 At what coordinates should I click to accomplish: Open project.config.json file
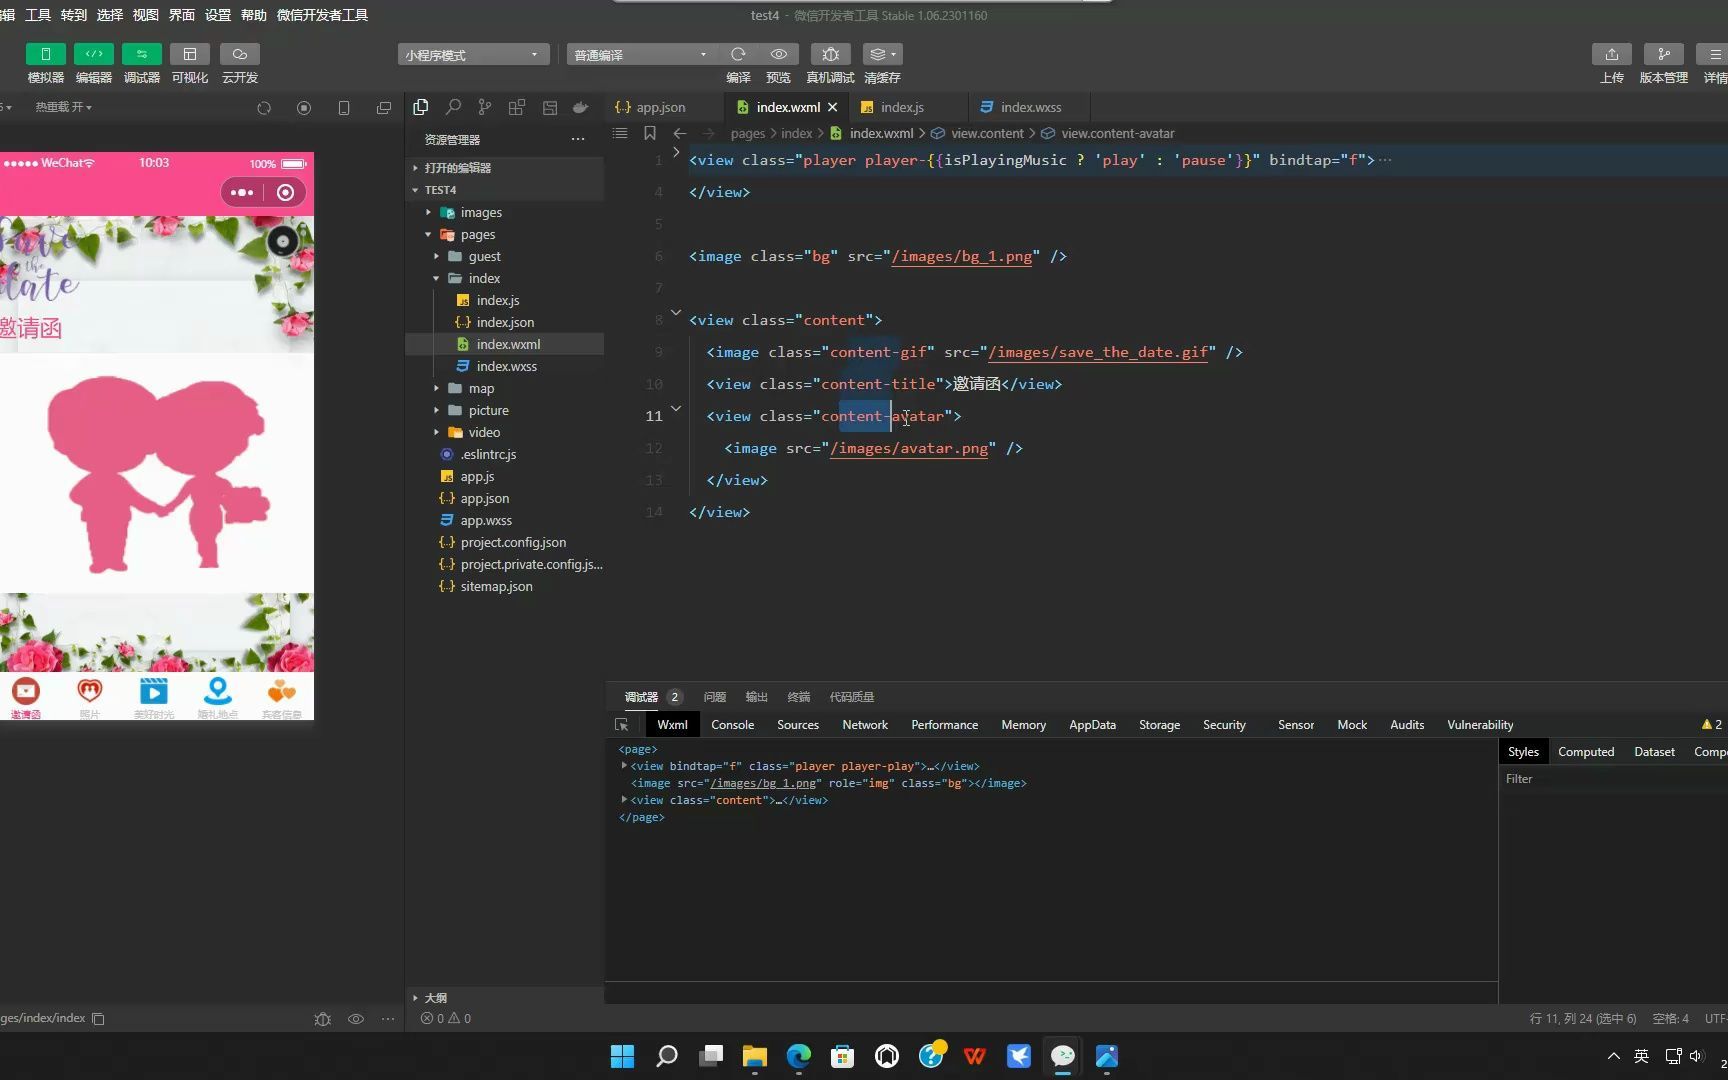(504, 542)
